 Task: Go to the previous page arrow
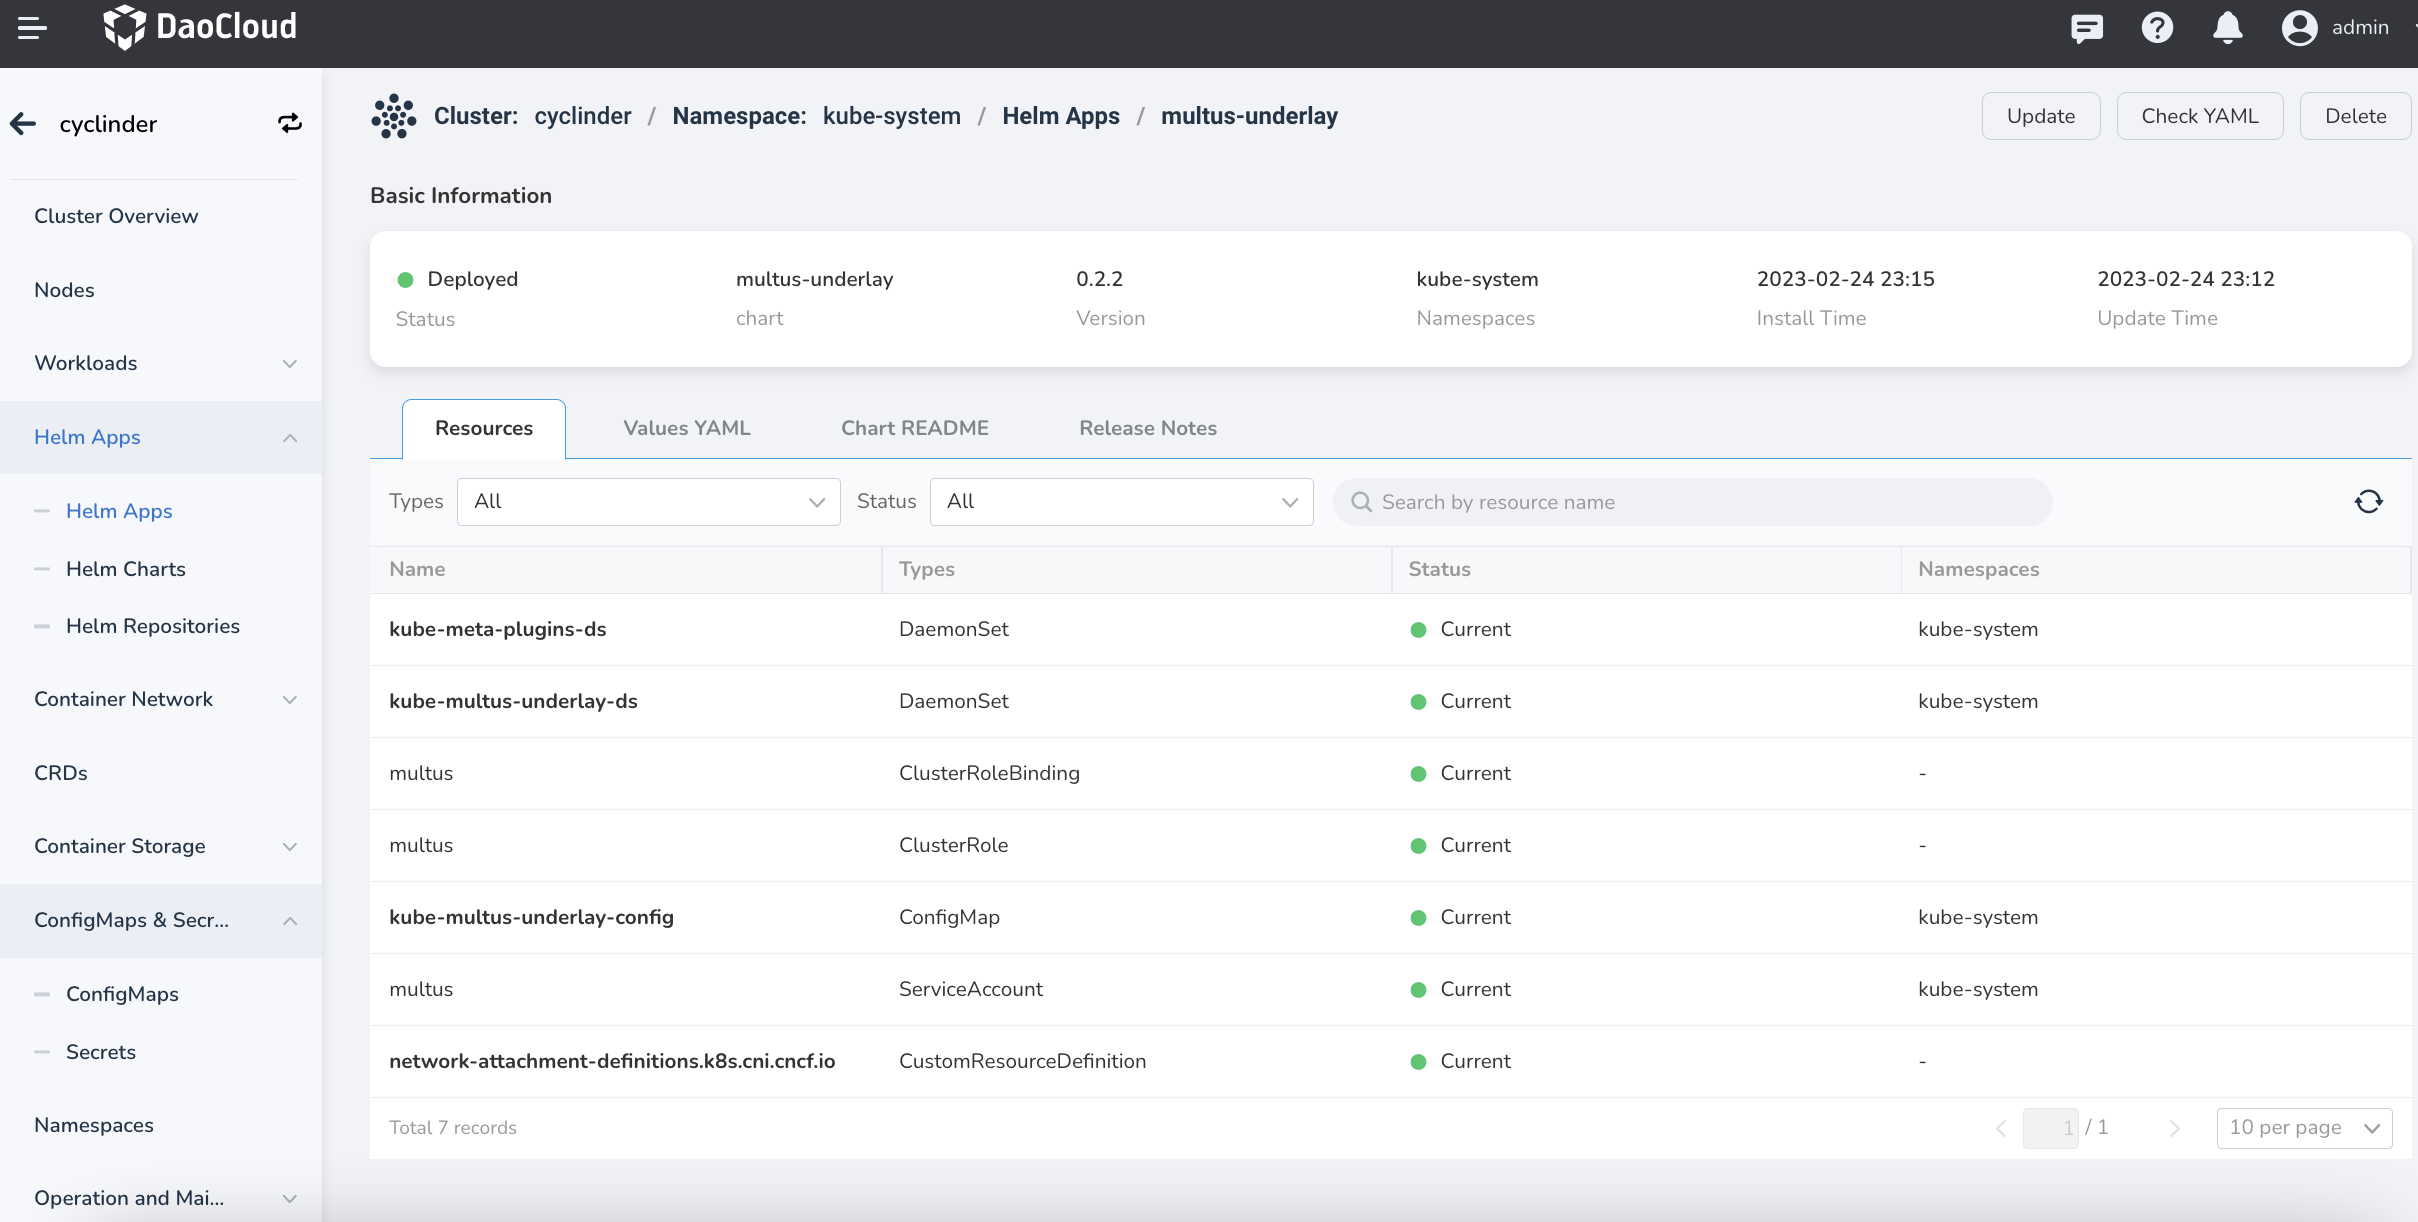(x=2000, y=1128)
